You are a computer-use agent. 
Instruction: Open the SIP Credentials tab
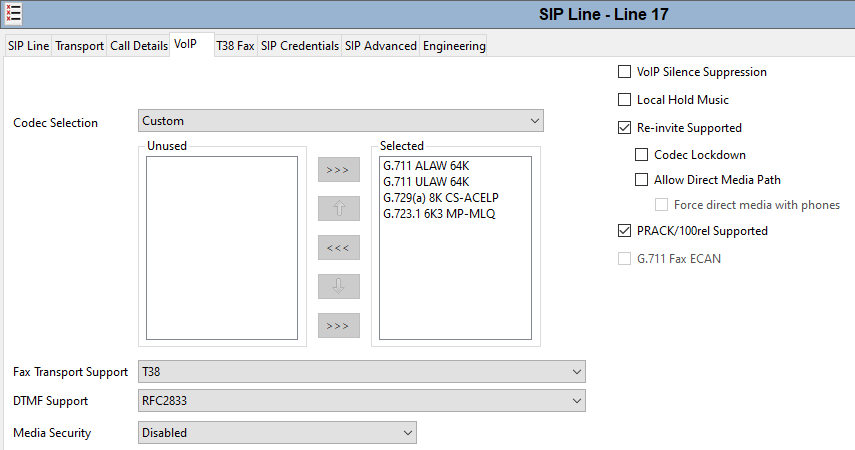tap(300, 46)
